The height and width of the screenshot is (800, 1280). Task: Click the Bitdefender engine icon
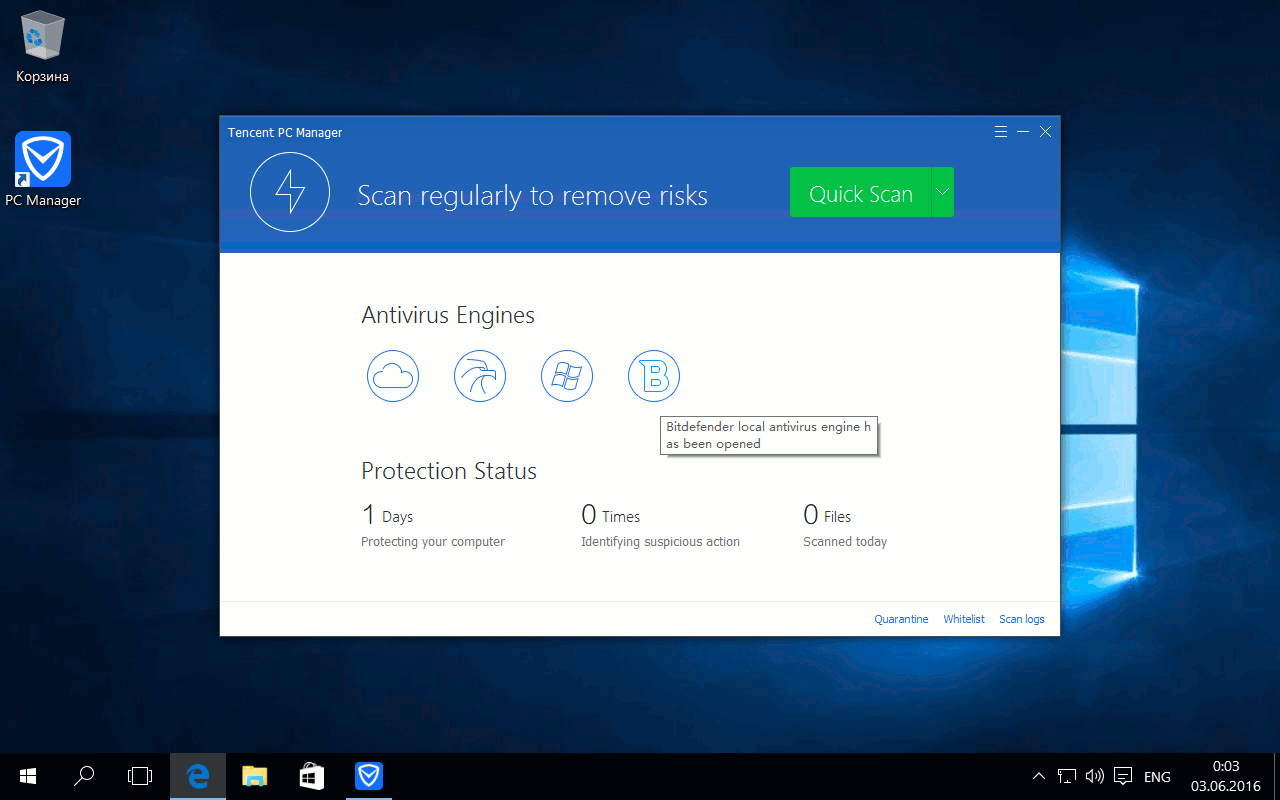[654, 376]
